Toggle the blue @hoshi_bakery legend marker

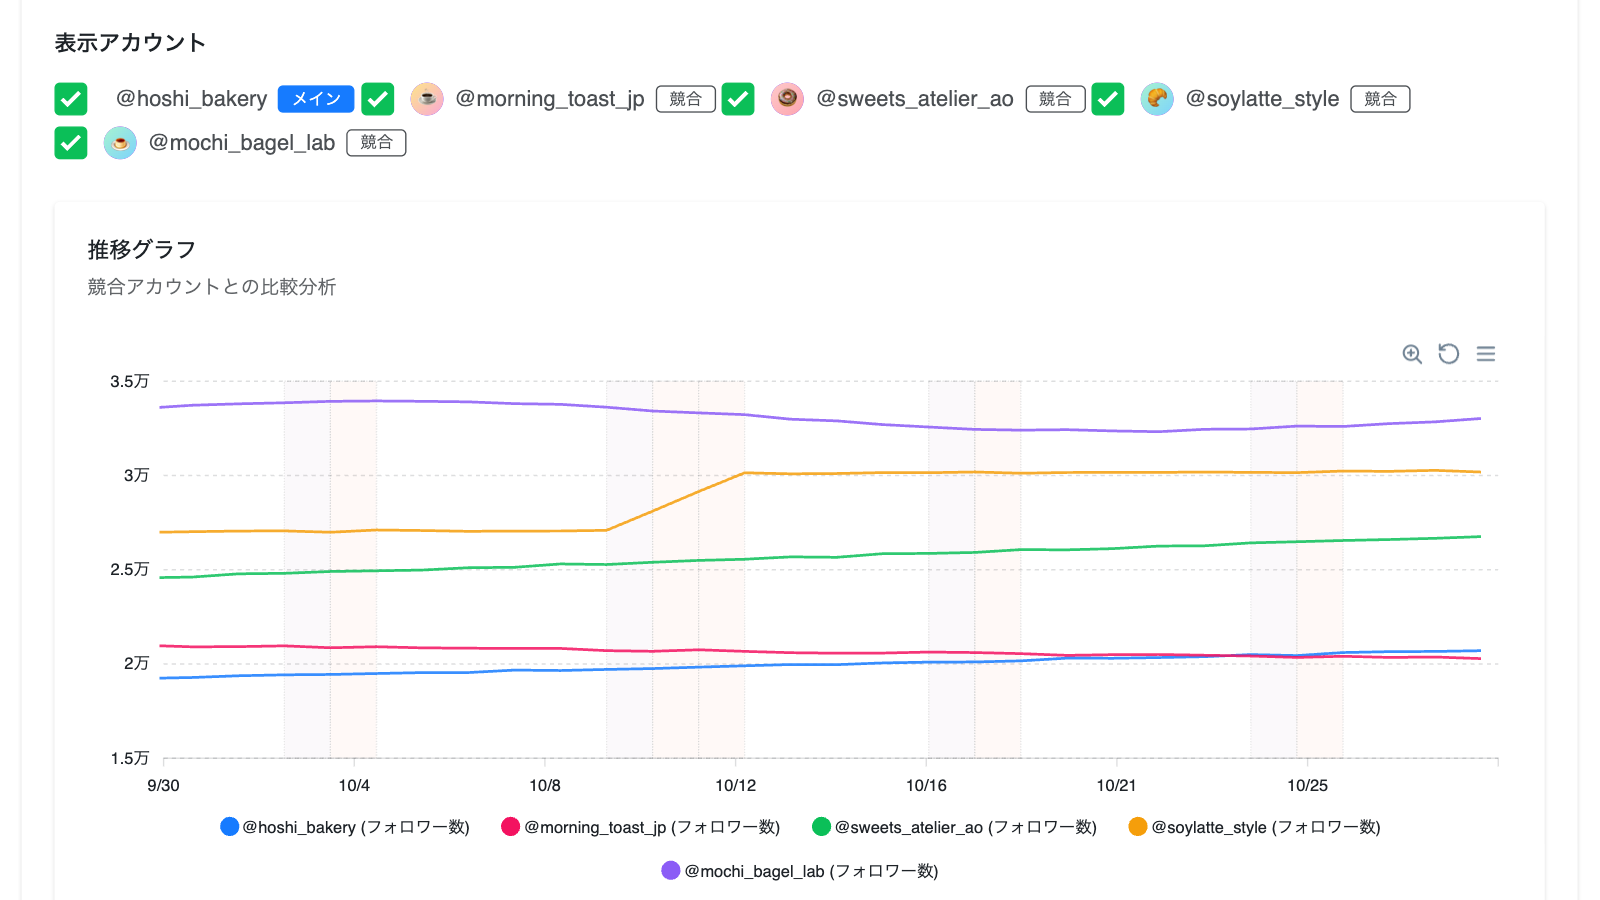(x=230, y=826)
